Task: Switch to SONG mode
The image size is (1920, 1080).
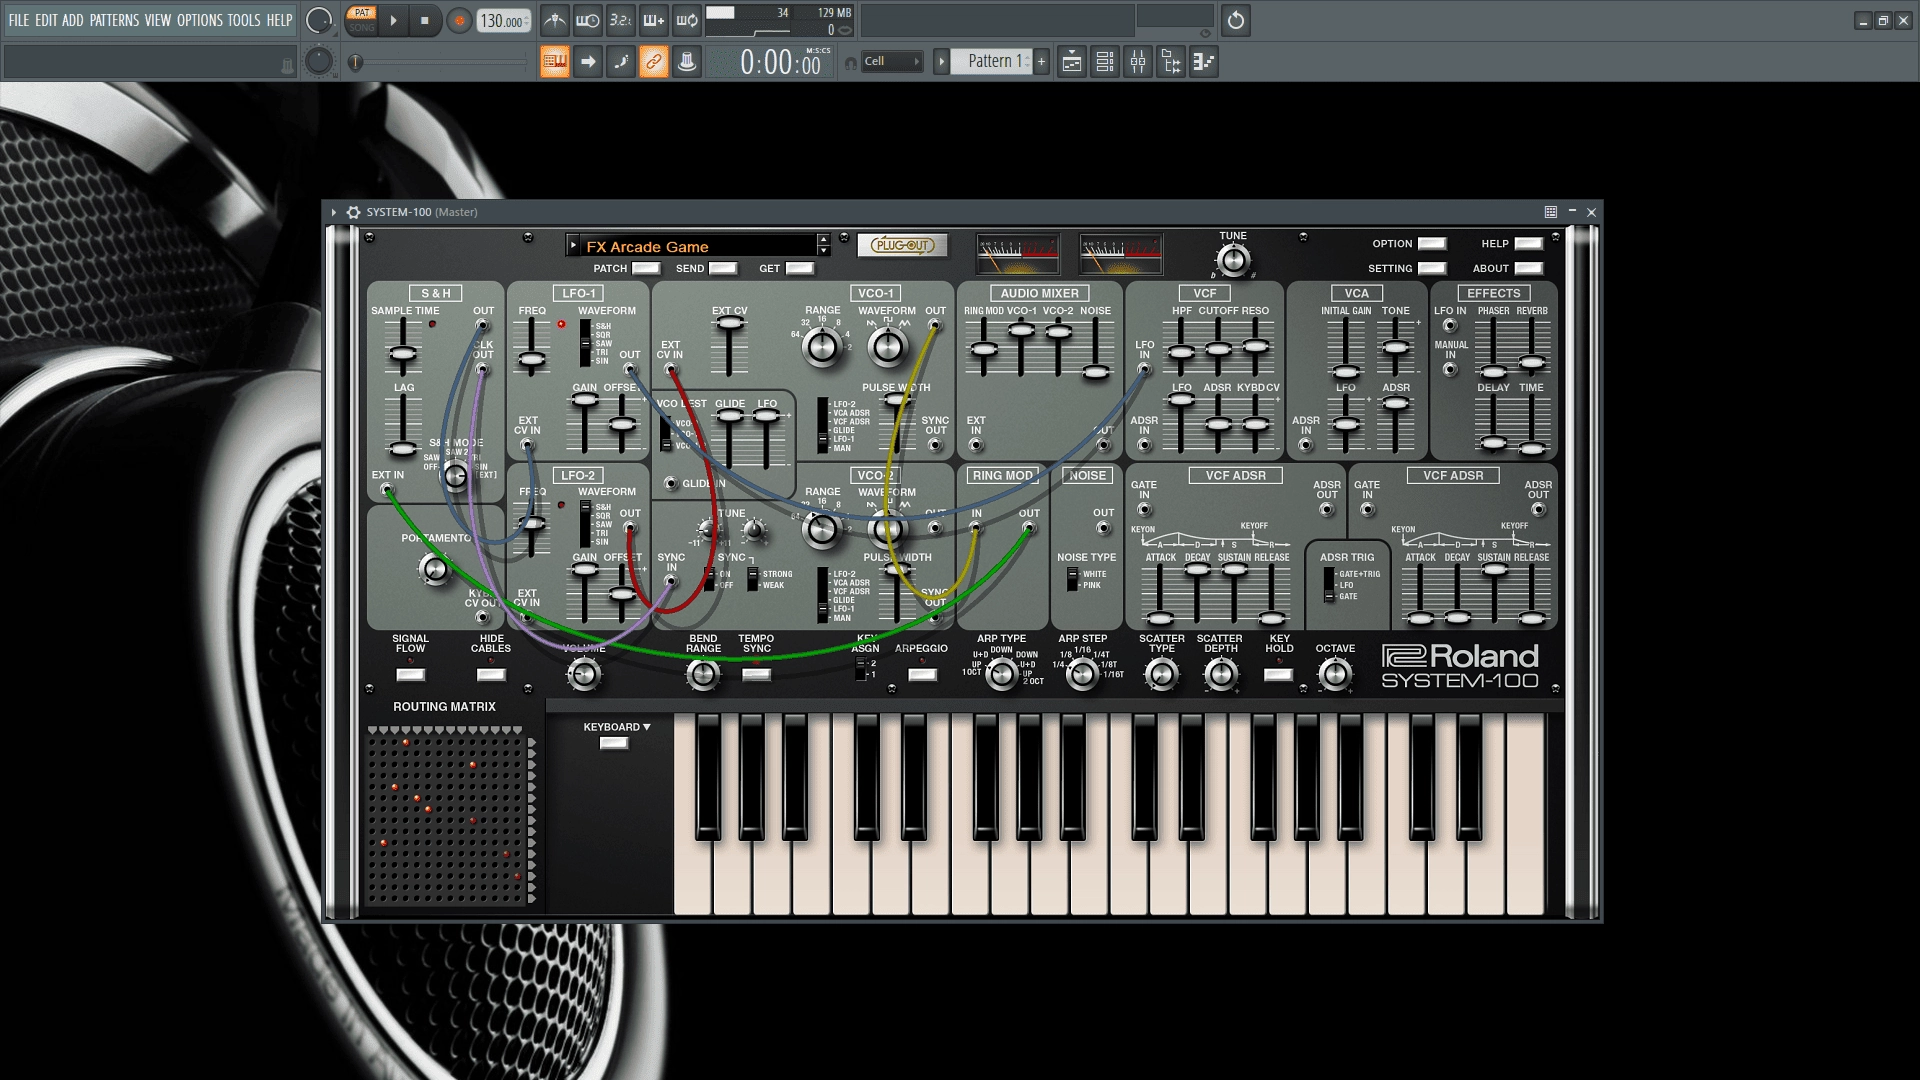Action: [362, 28]
